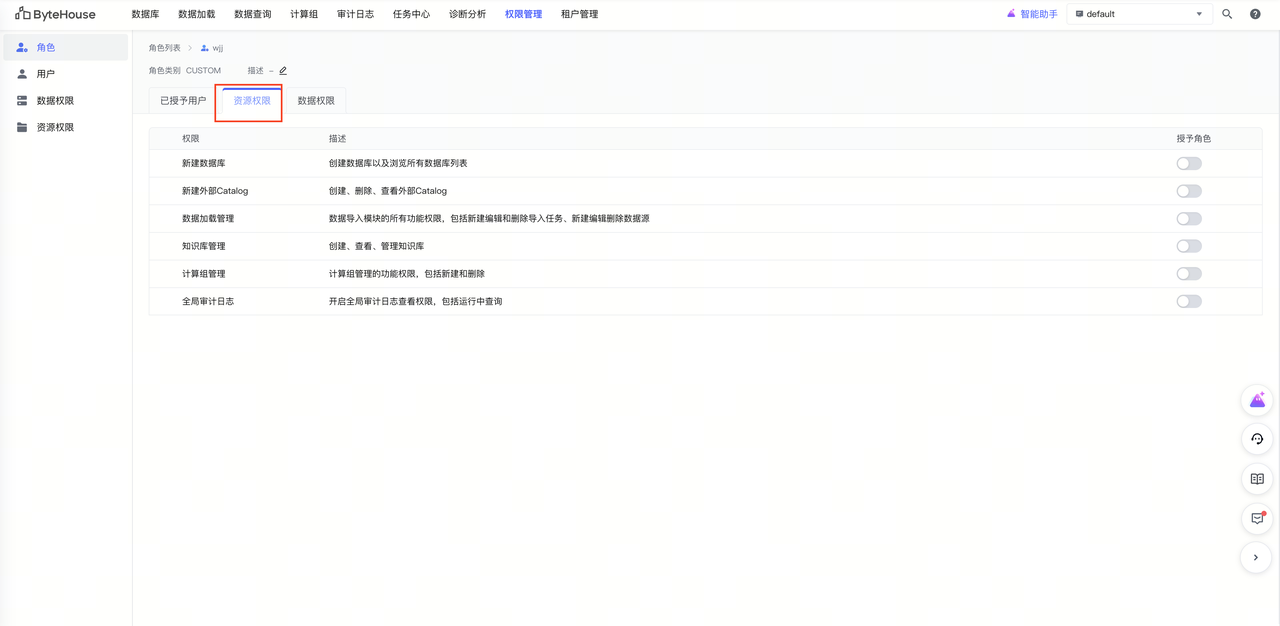
Task: Open the 数据权限 tab beside 资源权限
Action: [316, 101]
